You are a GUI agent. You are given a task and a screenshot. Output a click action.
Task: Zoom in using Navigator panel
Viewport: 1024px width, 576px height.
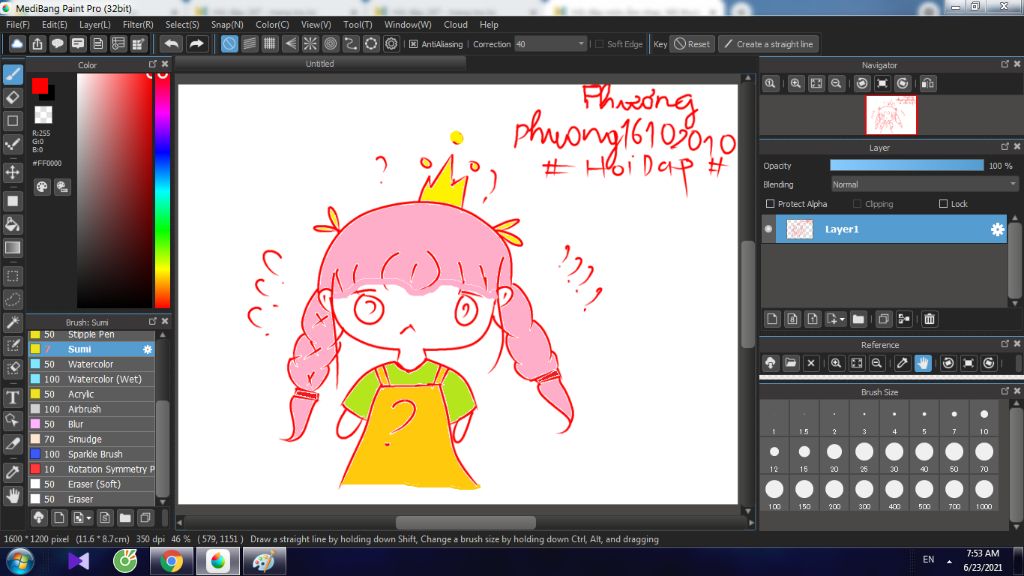(x=795, y=84)
